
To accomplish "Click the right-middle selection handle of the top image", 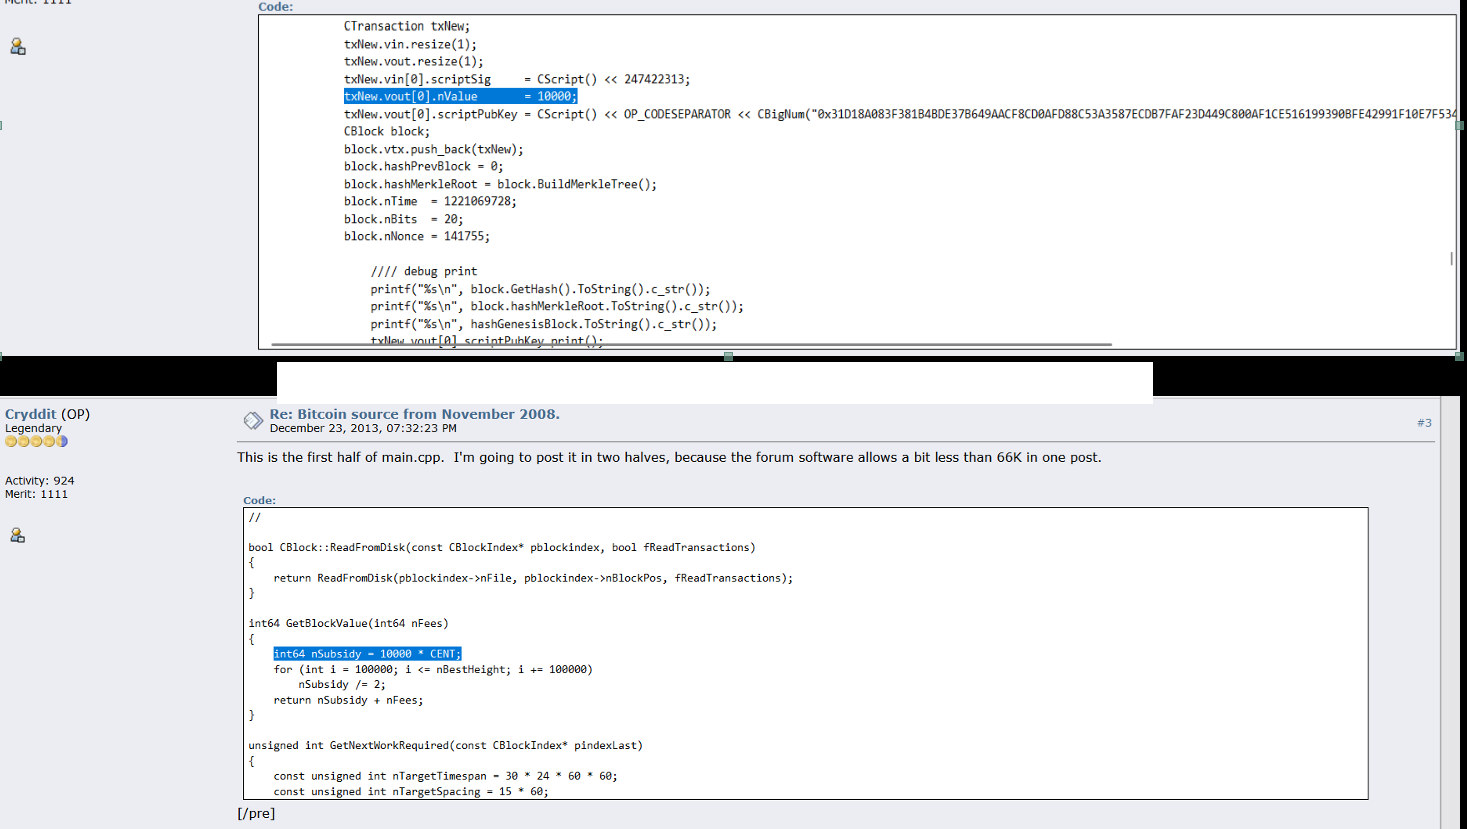I will 1460,126.
